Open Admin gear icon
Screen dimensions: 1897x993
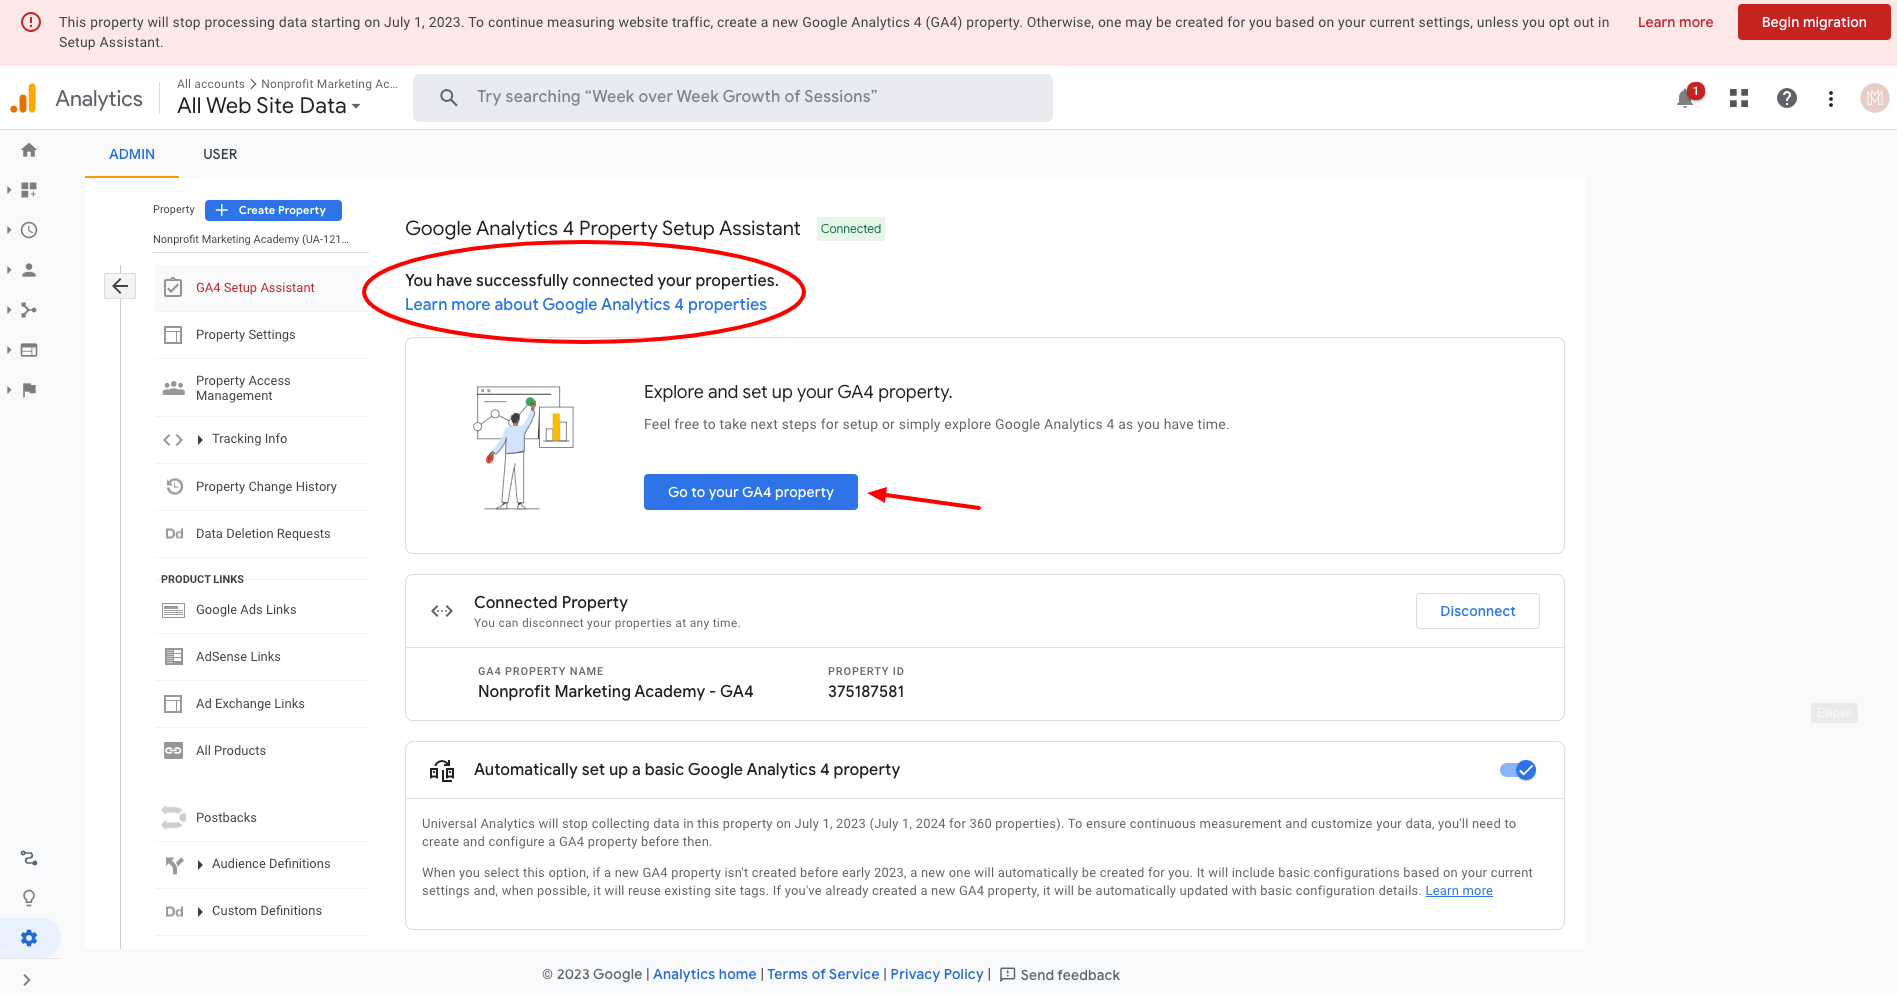click(x=29, y=938)
